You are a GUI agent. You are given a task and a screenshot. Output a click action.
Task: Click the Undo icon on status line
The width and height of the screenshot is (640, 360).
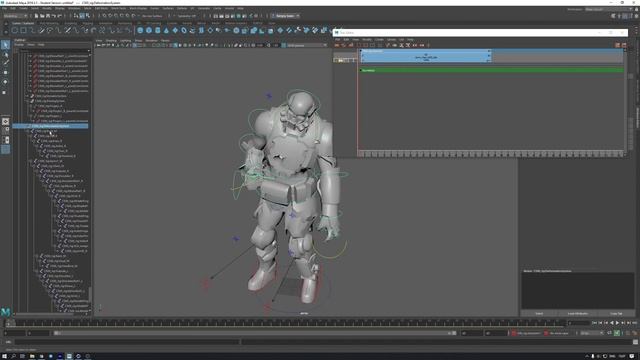click(x=54, y=16)
